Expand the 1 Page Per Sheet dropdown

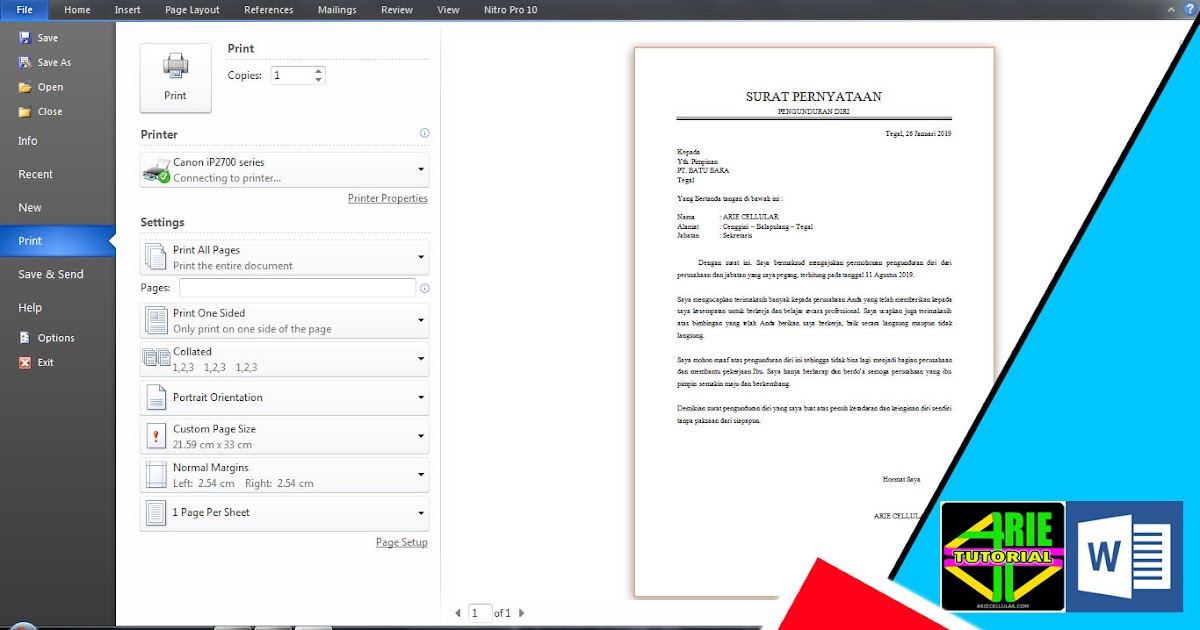(421, 513)
